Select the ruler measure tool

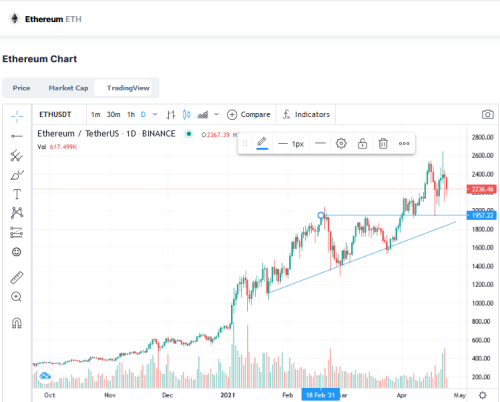click(x=17, y=277)
